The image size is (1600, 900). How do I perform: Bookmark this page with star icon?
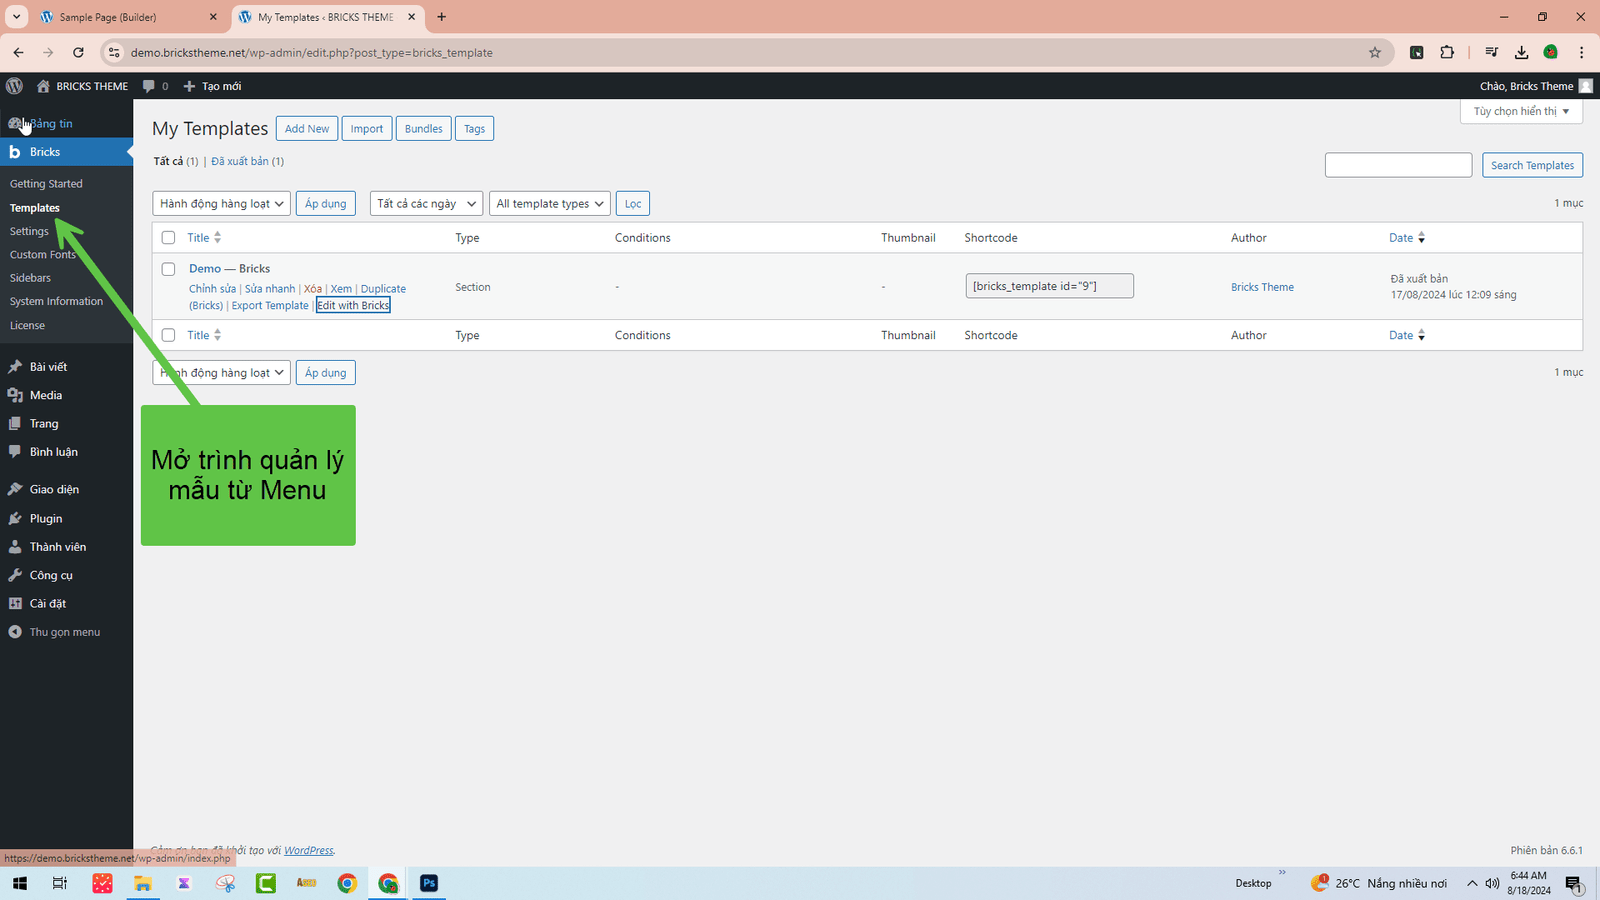(1375, 52)
